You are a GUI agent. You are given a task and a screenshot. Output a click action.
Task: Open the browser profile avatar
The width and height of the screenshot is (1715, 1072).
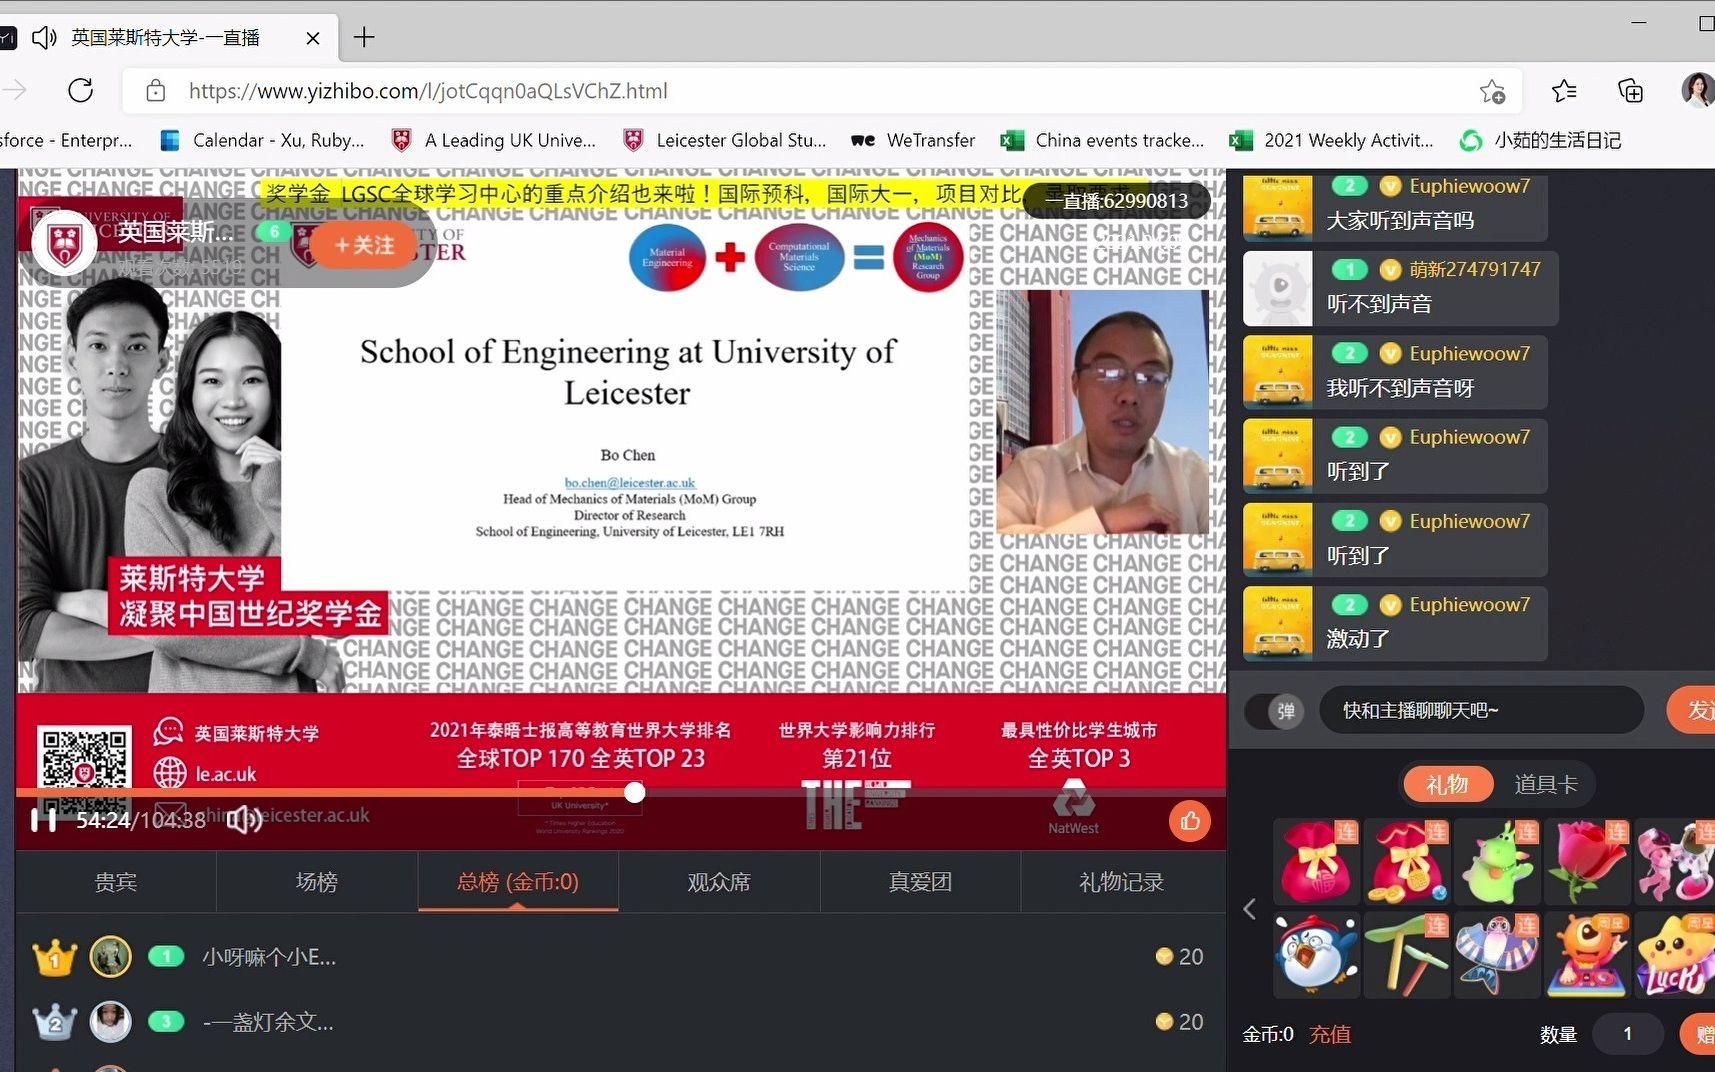[x=1698, y=90]
